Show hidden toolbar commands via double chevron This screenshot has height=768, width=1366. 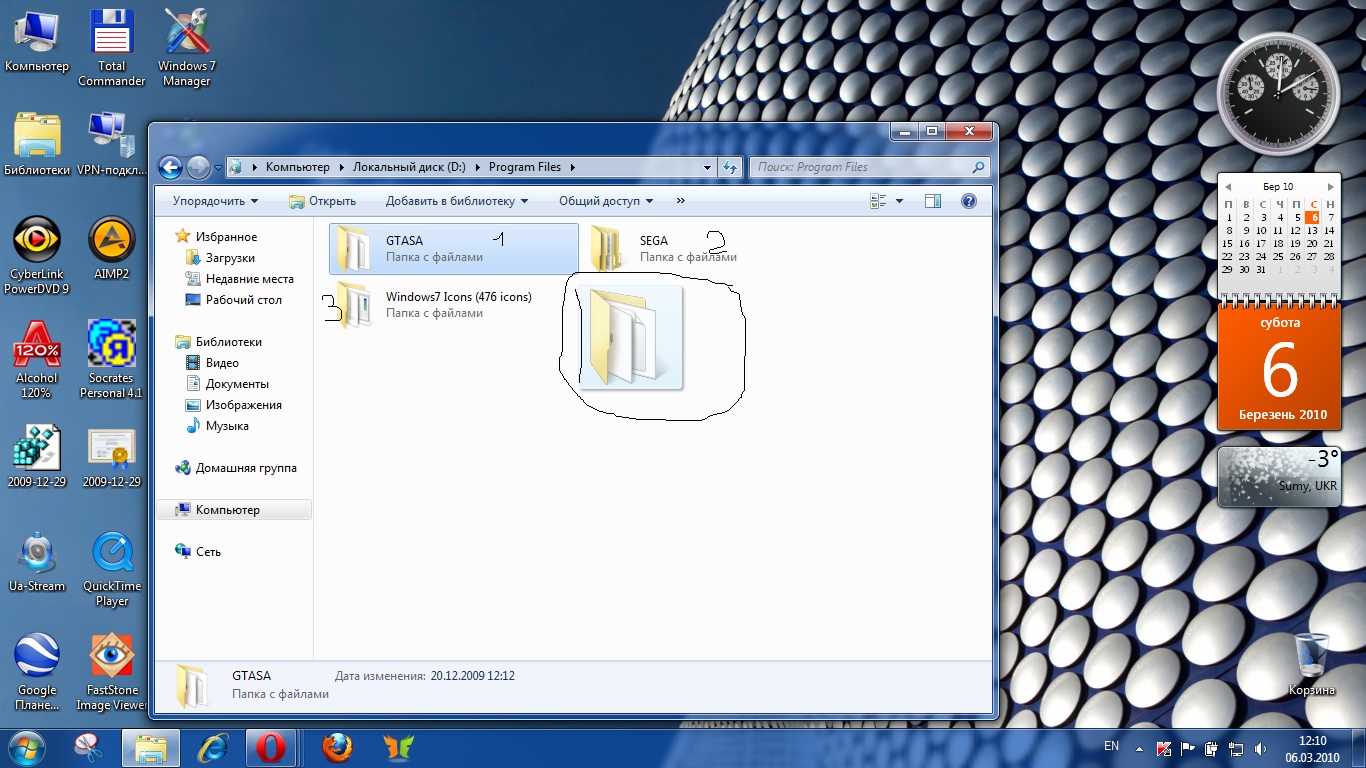pos(681,201)
